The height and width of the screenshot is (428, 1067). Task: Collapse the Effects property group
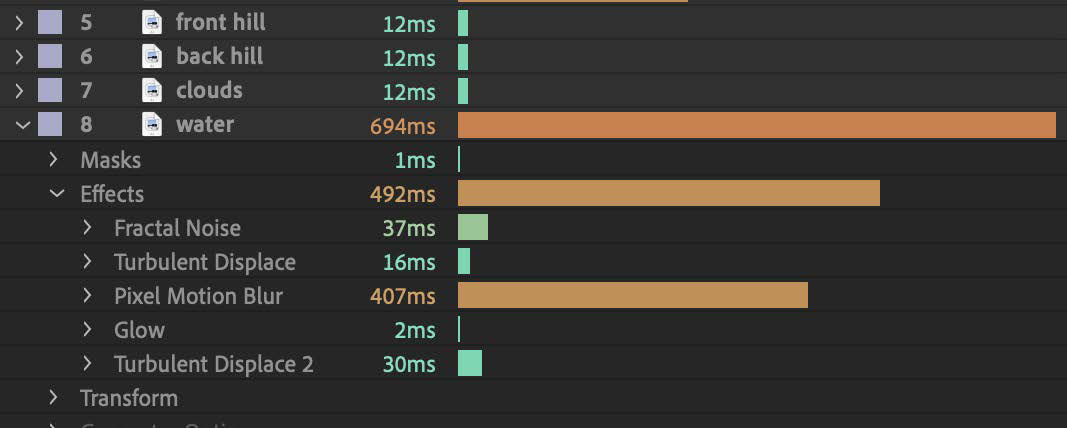54,194
